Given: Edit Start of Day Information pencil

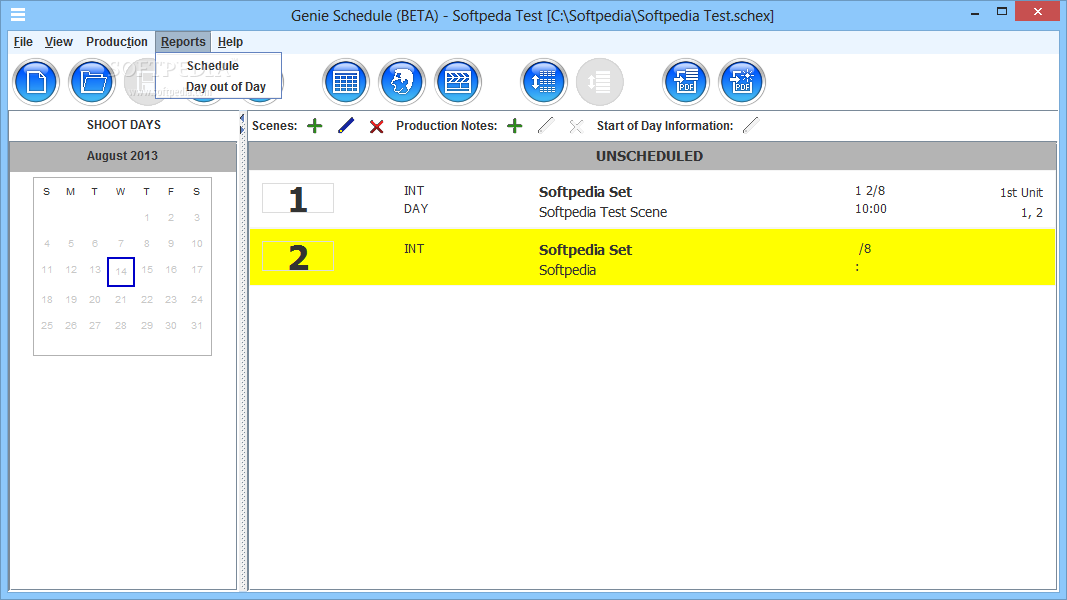Looking at the screenshot, I should (x=751, y=126).
